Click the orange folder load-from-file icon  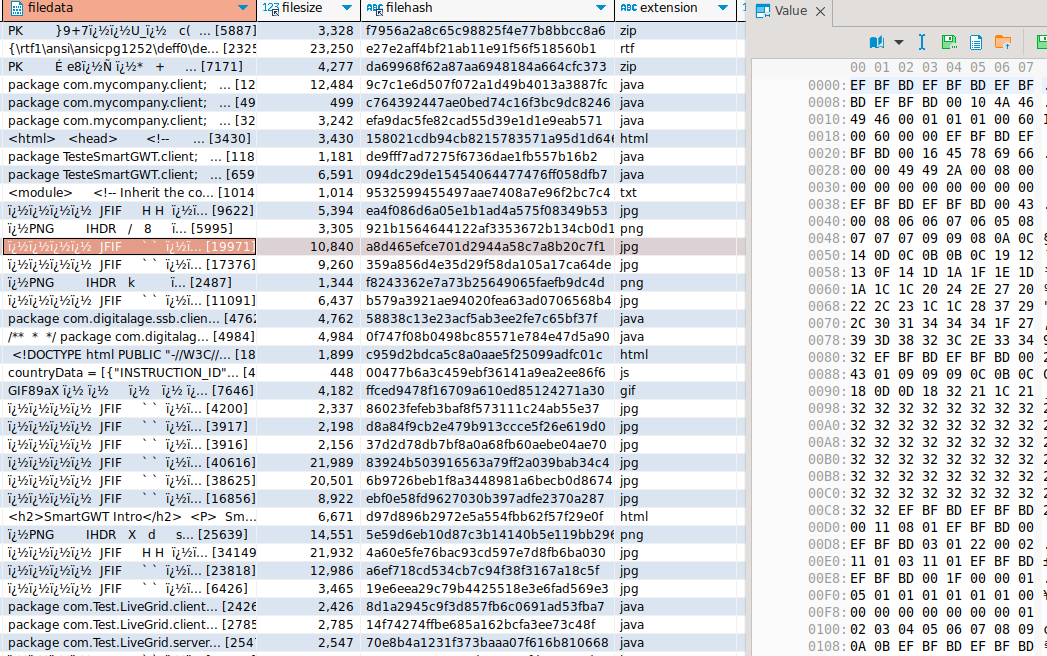[x=1002, y=42]
